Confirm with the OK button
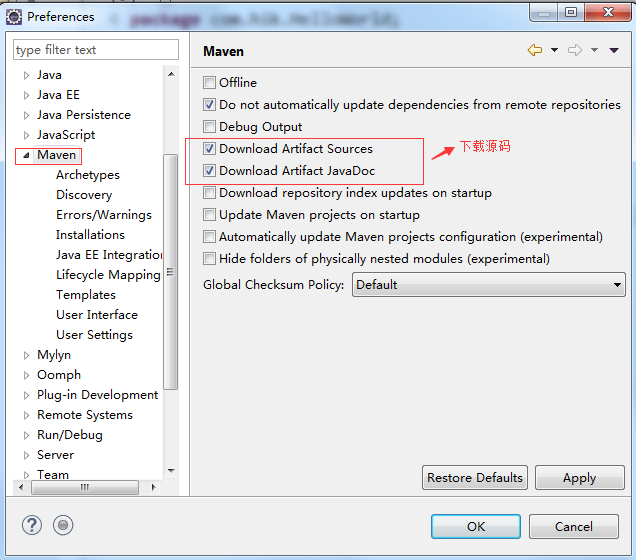 476,526
